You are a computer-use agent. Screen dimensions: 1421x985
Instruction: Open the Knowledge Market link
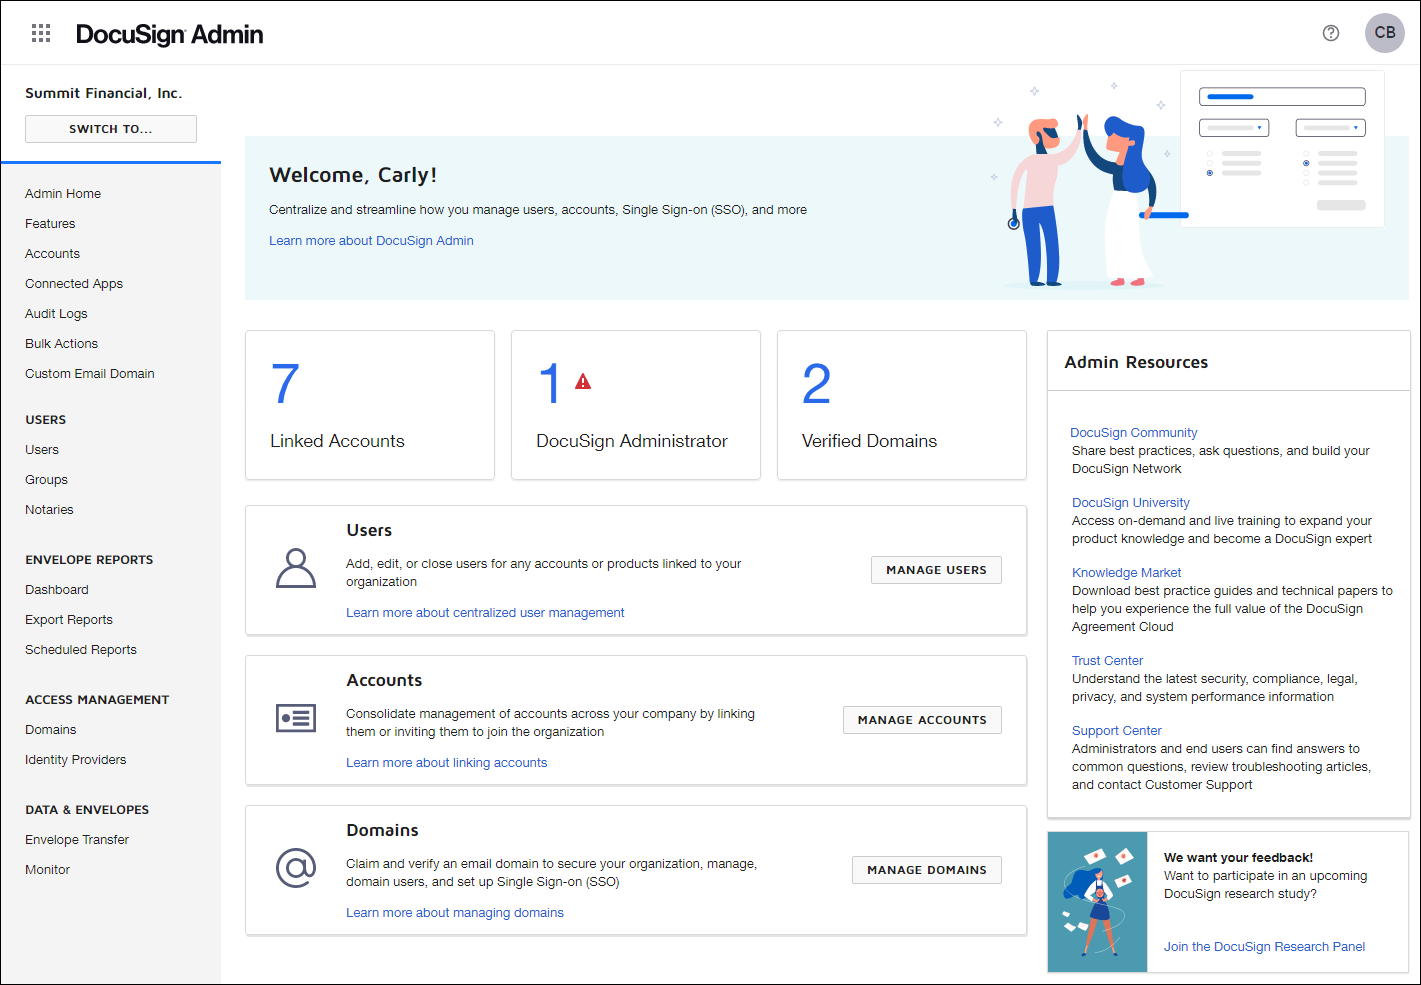click(1126, 573)
